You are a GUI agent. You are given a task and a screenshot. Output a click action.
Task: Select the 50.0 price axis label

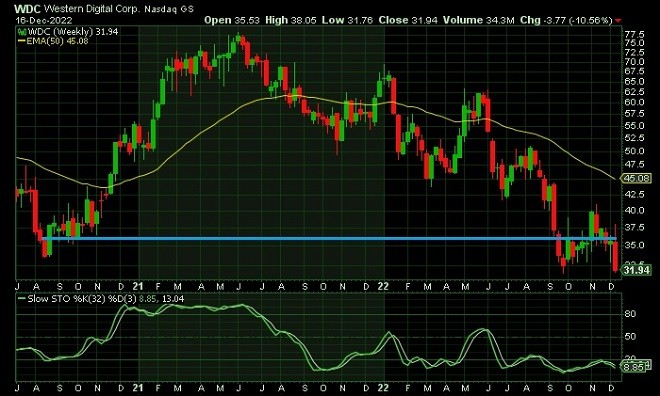pyautogui.click(x=634, y=151)
